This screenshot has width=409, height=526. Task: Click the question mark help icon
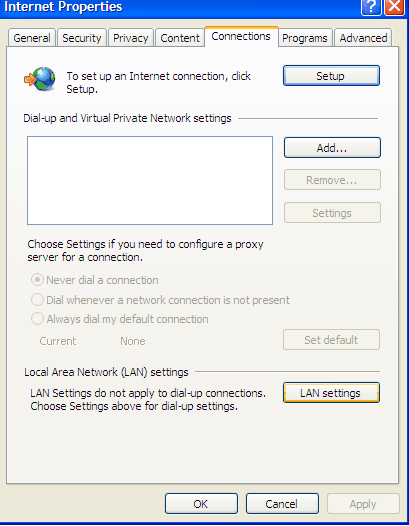tap(371, 7)
